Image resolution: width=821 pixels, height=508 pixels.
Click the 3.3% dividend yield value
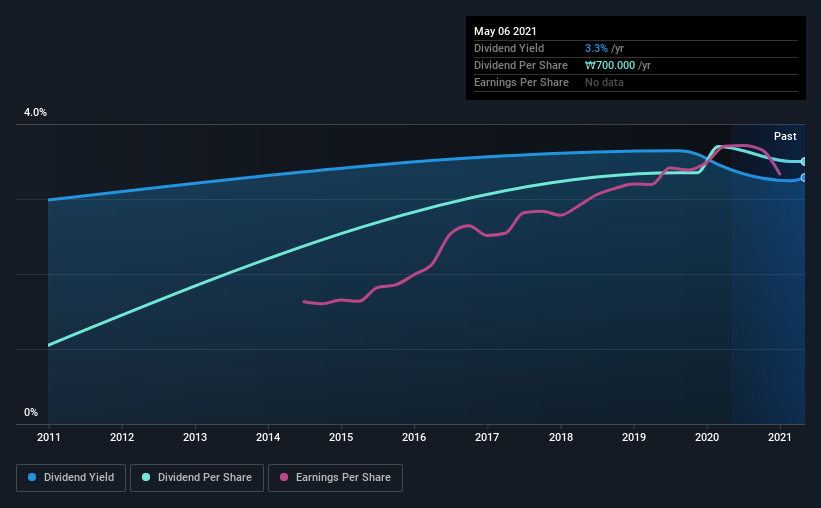pos(596,48)
